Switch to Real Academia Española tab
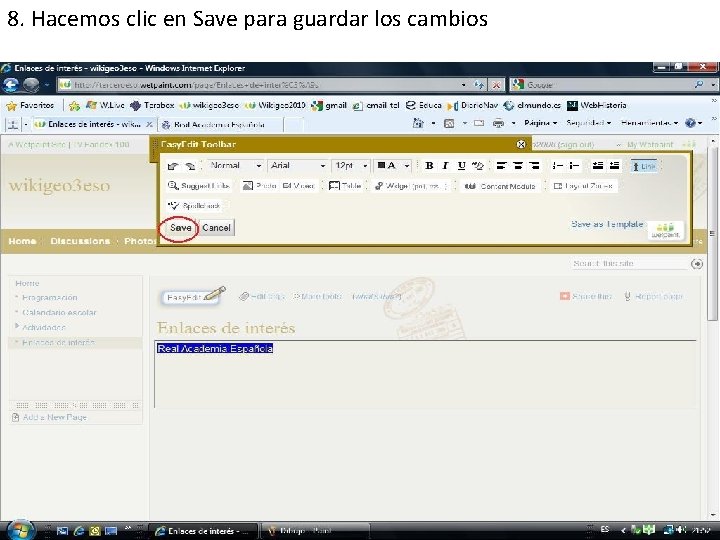This screenshot has height=540, width=720. point(220,125)
